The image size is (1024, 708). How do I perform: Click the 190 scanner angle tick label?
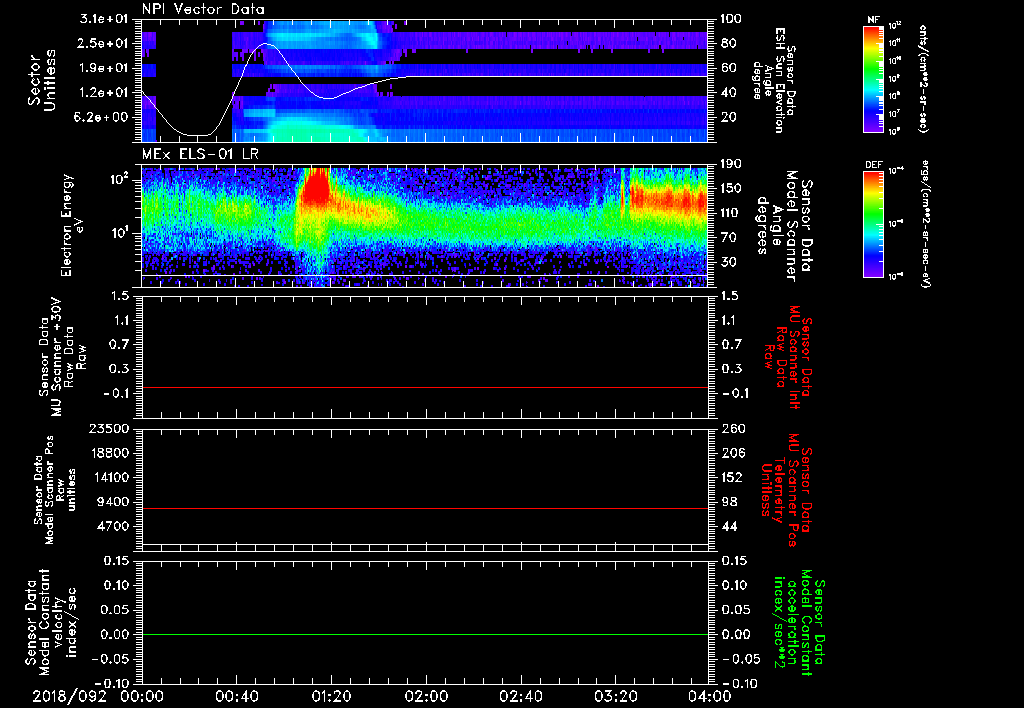pyautogui.click(x=731, y=164)
